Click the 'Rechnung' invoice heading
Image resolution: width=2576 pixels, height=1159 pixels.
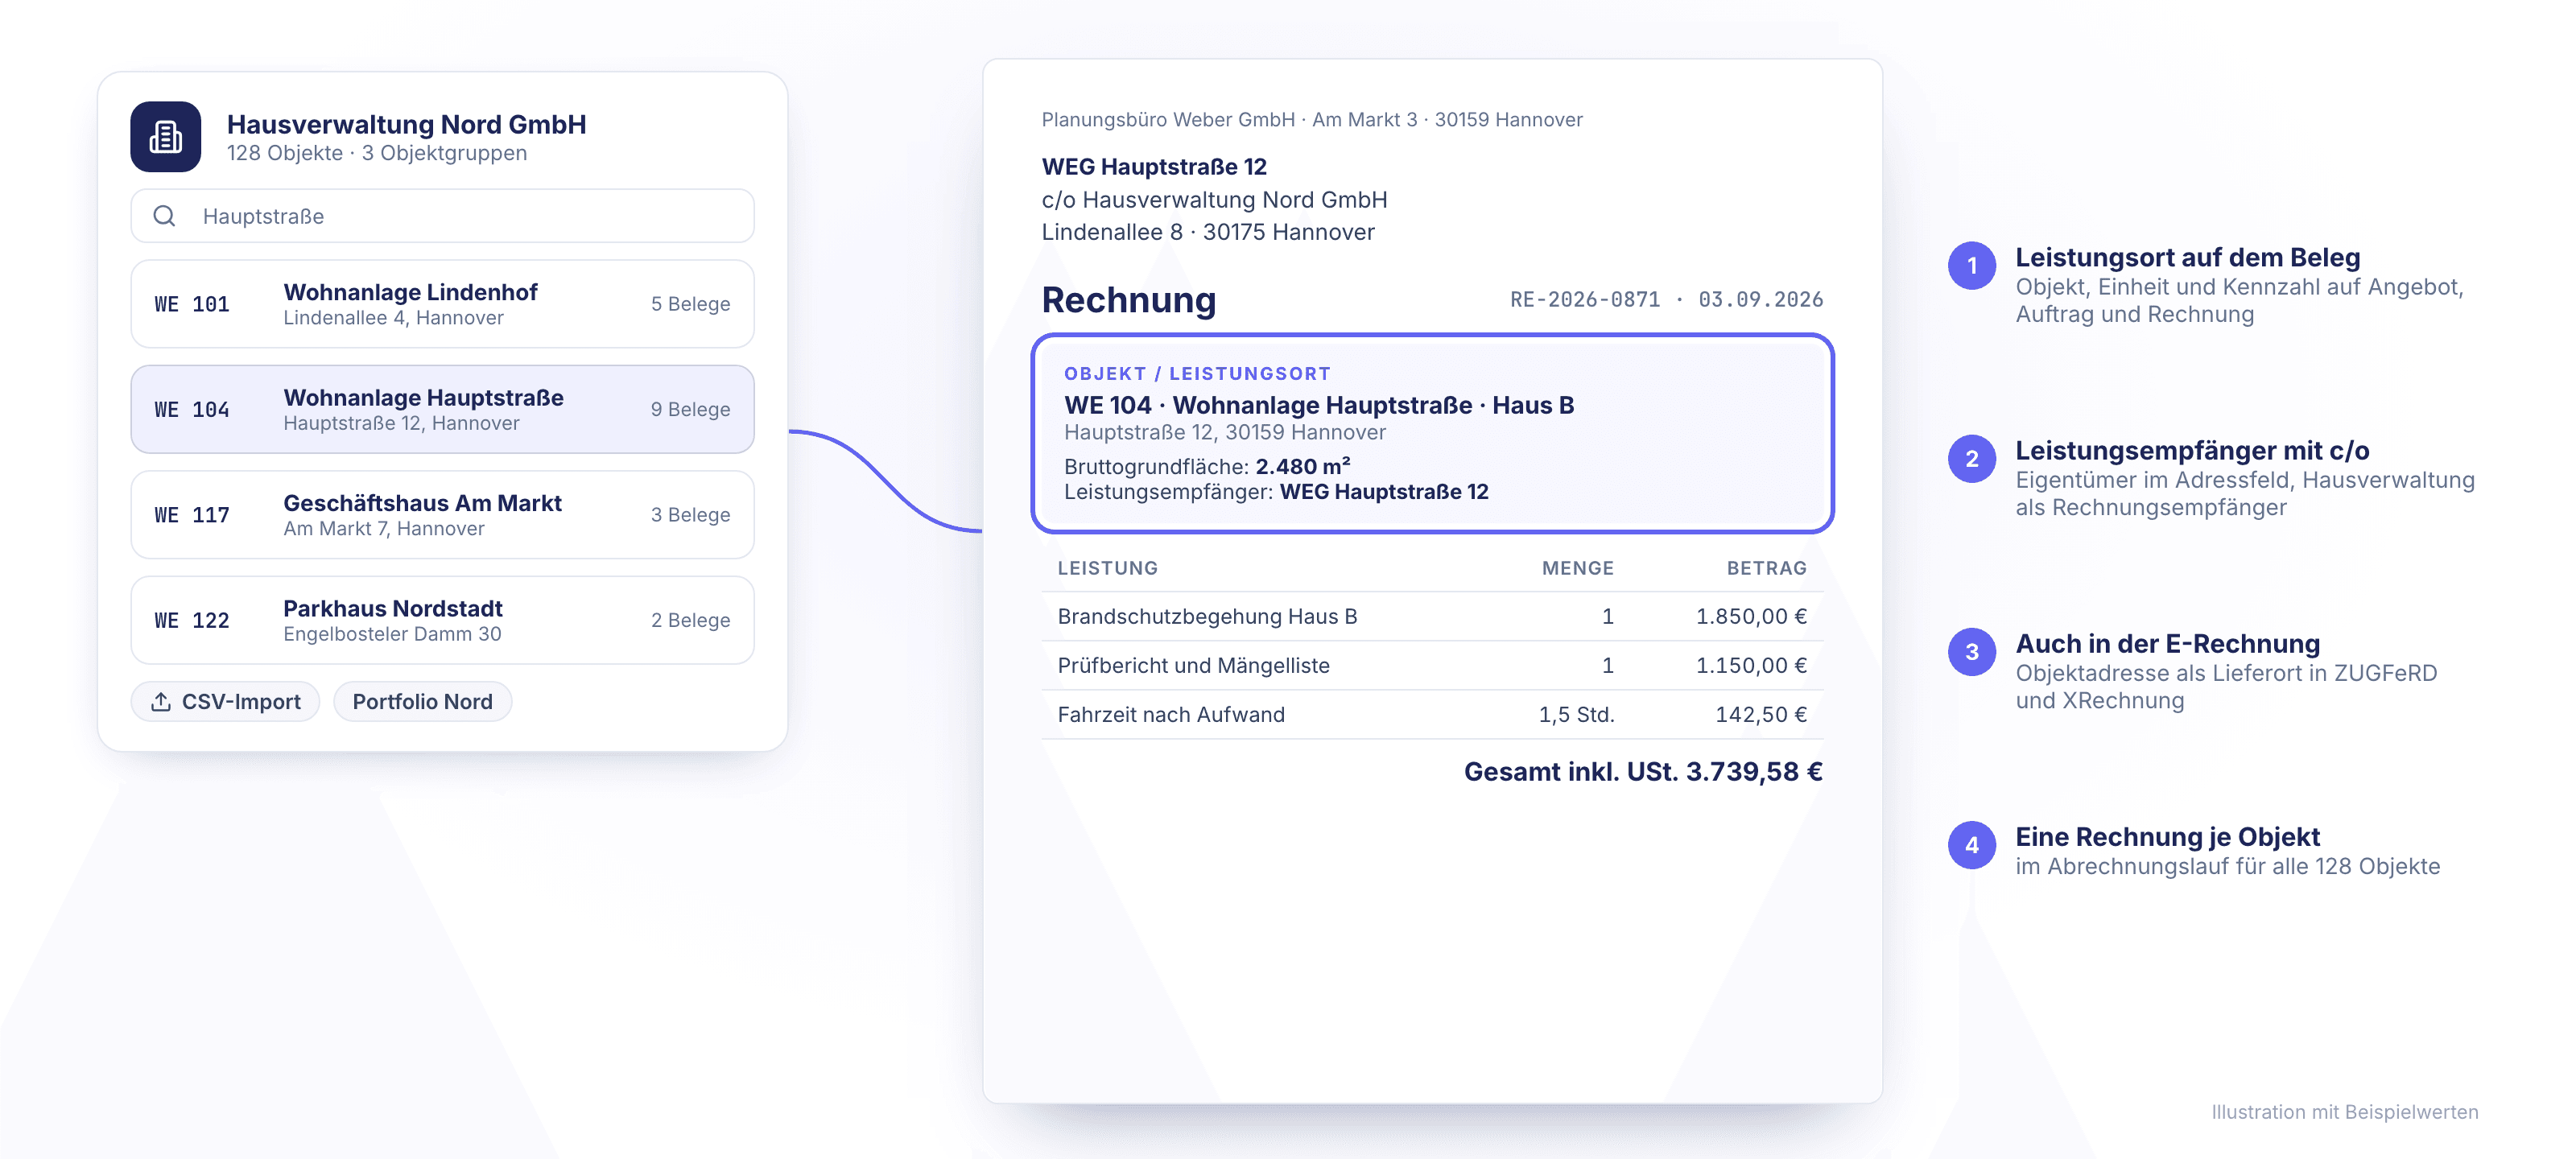[x=1129, y=300]
